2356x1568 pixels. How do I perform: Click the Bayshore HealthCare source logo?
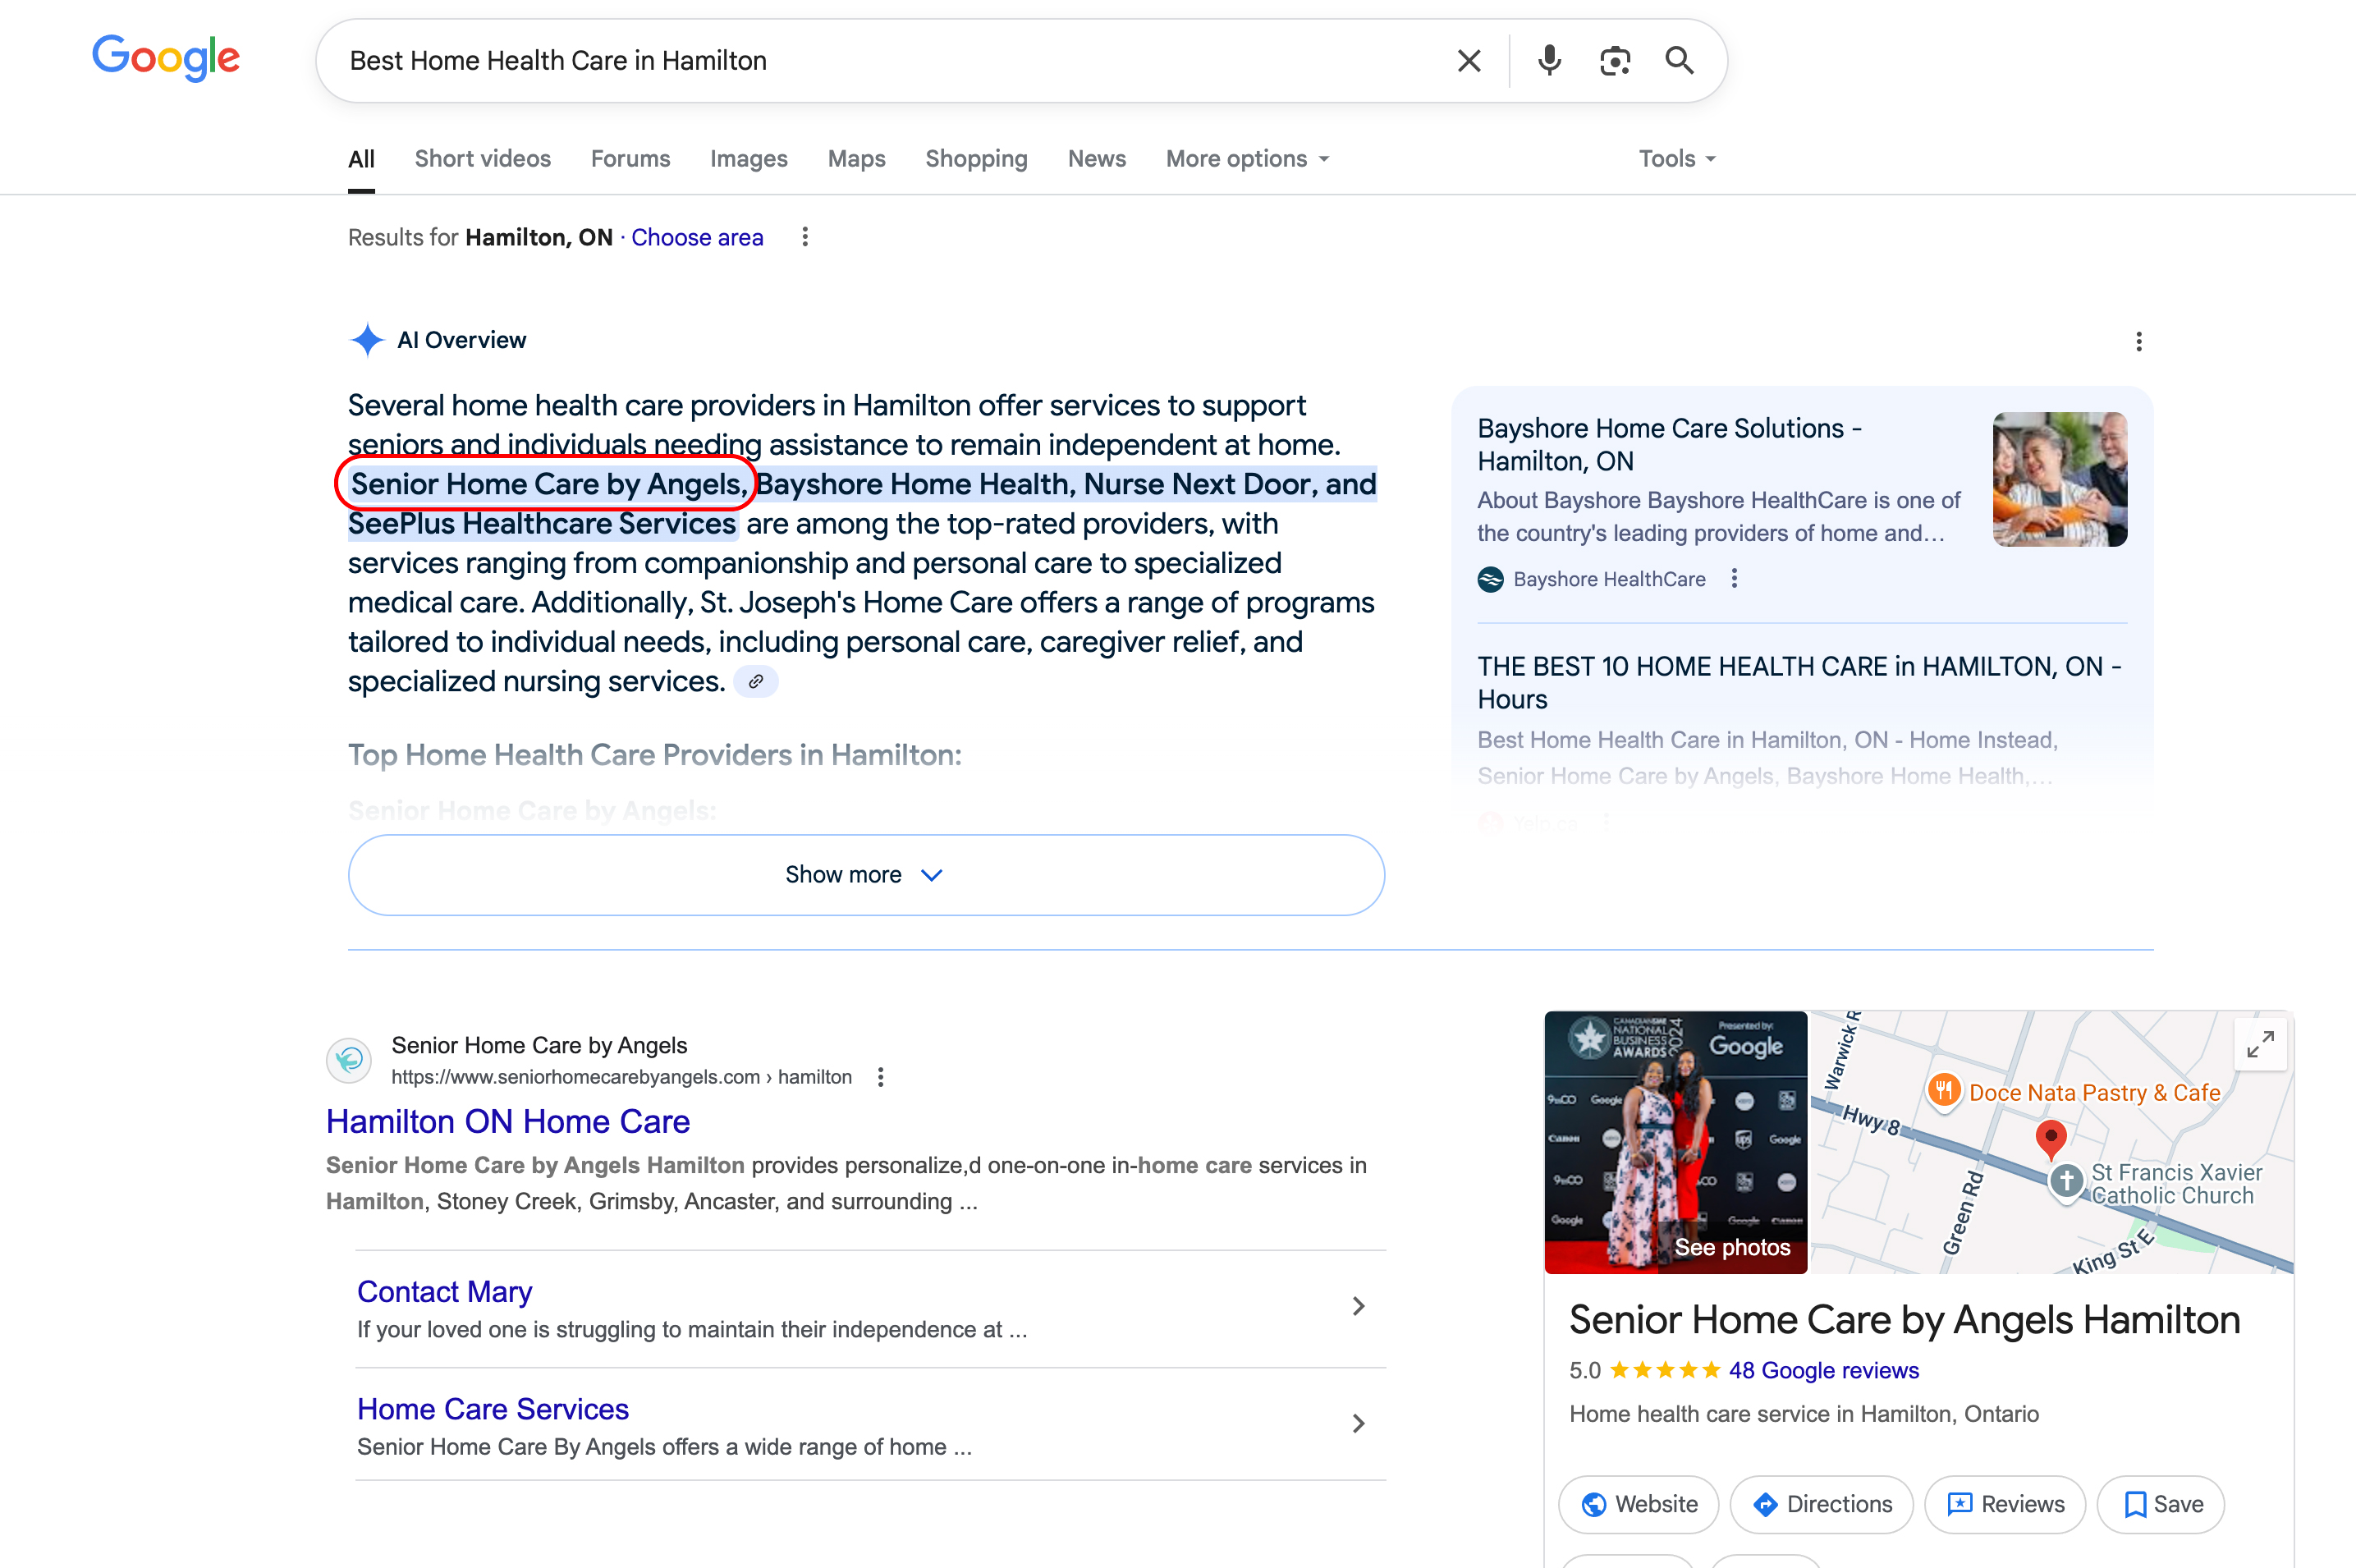pyautogui.click(x=1490, y=579)
